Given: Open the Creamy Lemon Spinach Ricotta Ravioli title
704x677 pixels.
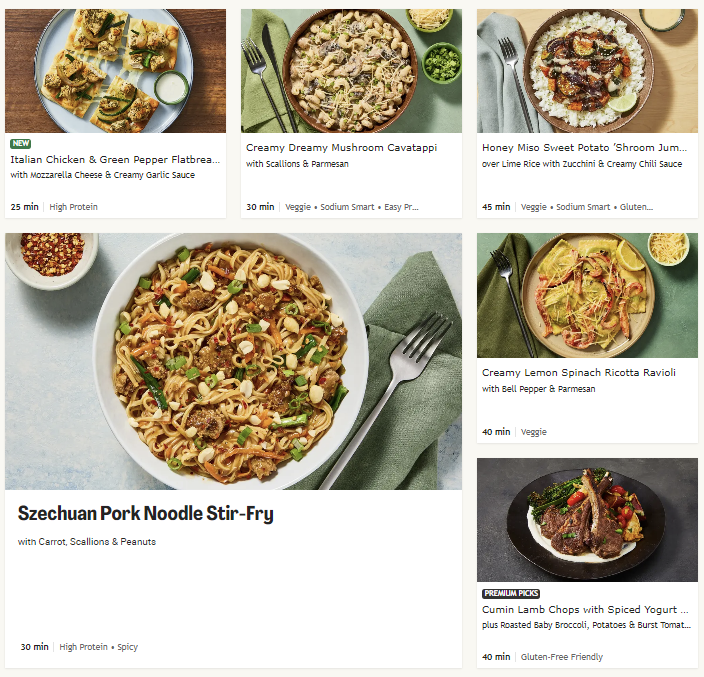Looking at the screenshot, I should (578, 373).
